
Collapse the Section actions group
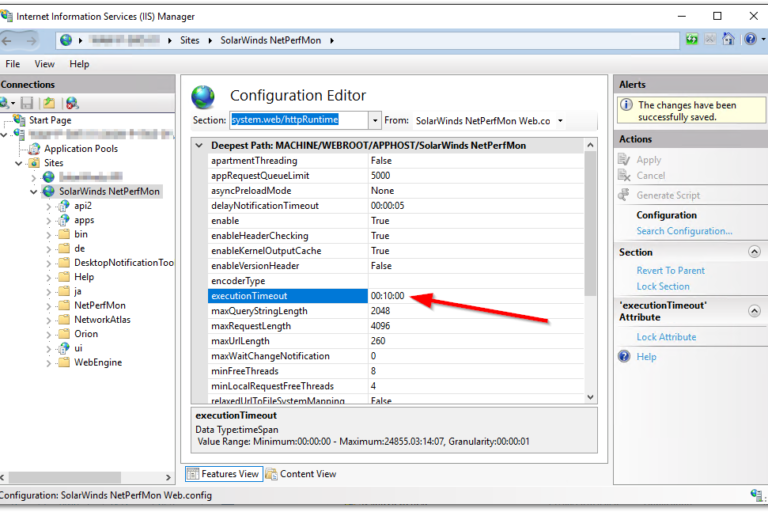pos(754,252)
